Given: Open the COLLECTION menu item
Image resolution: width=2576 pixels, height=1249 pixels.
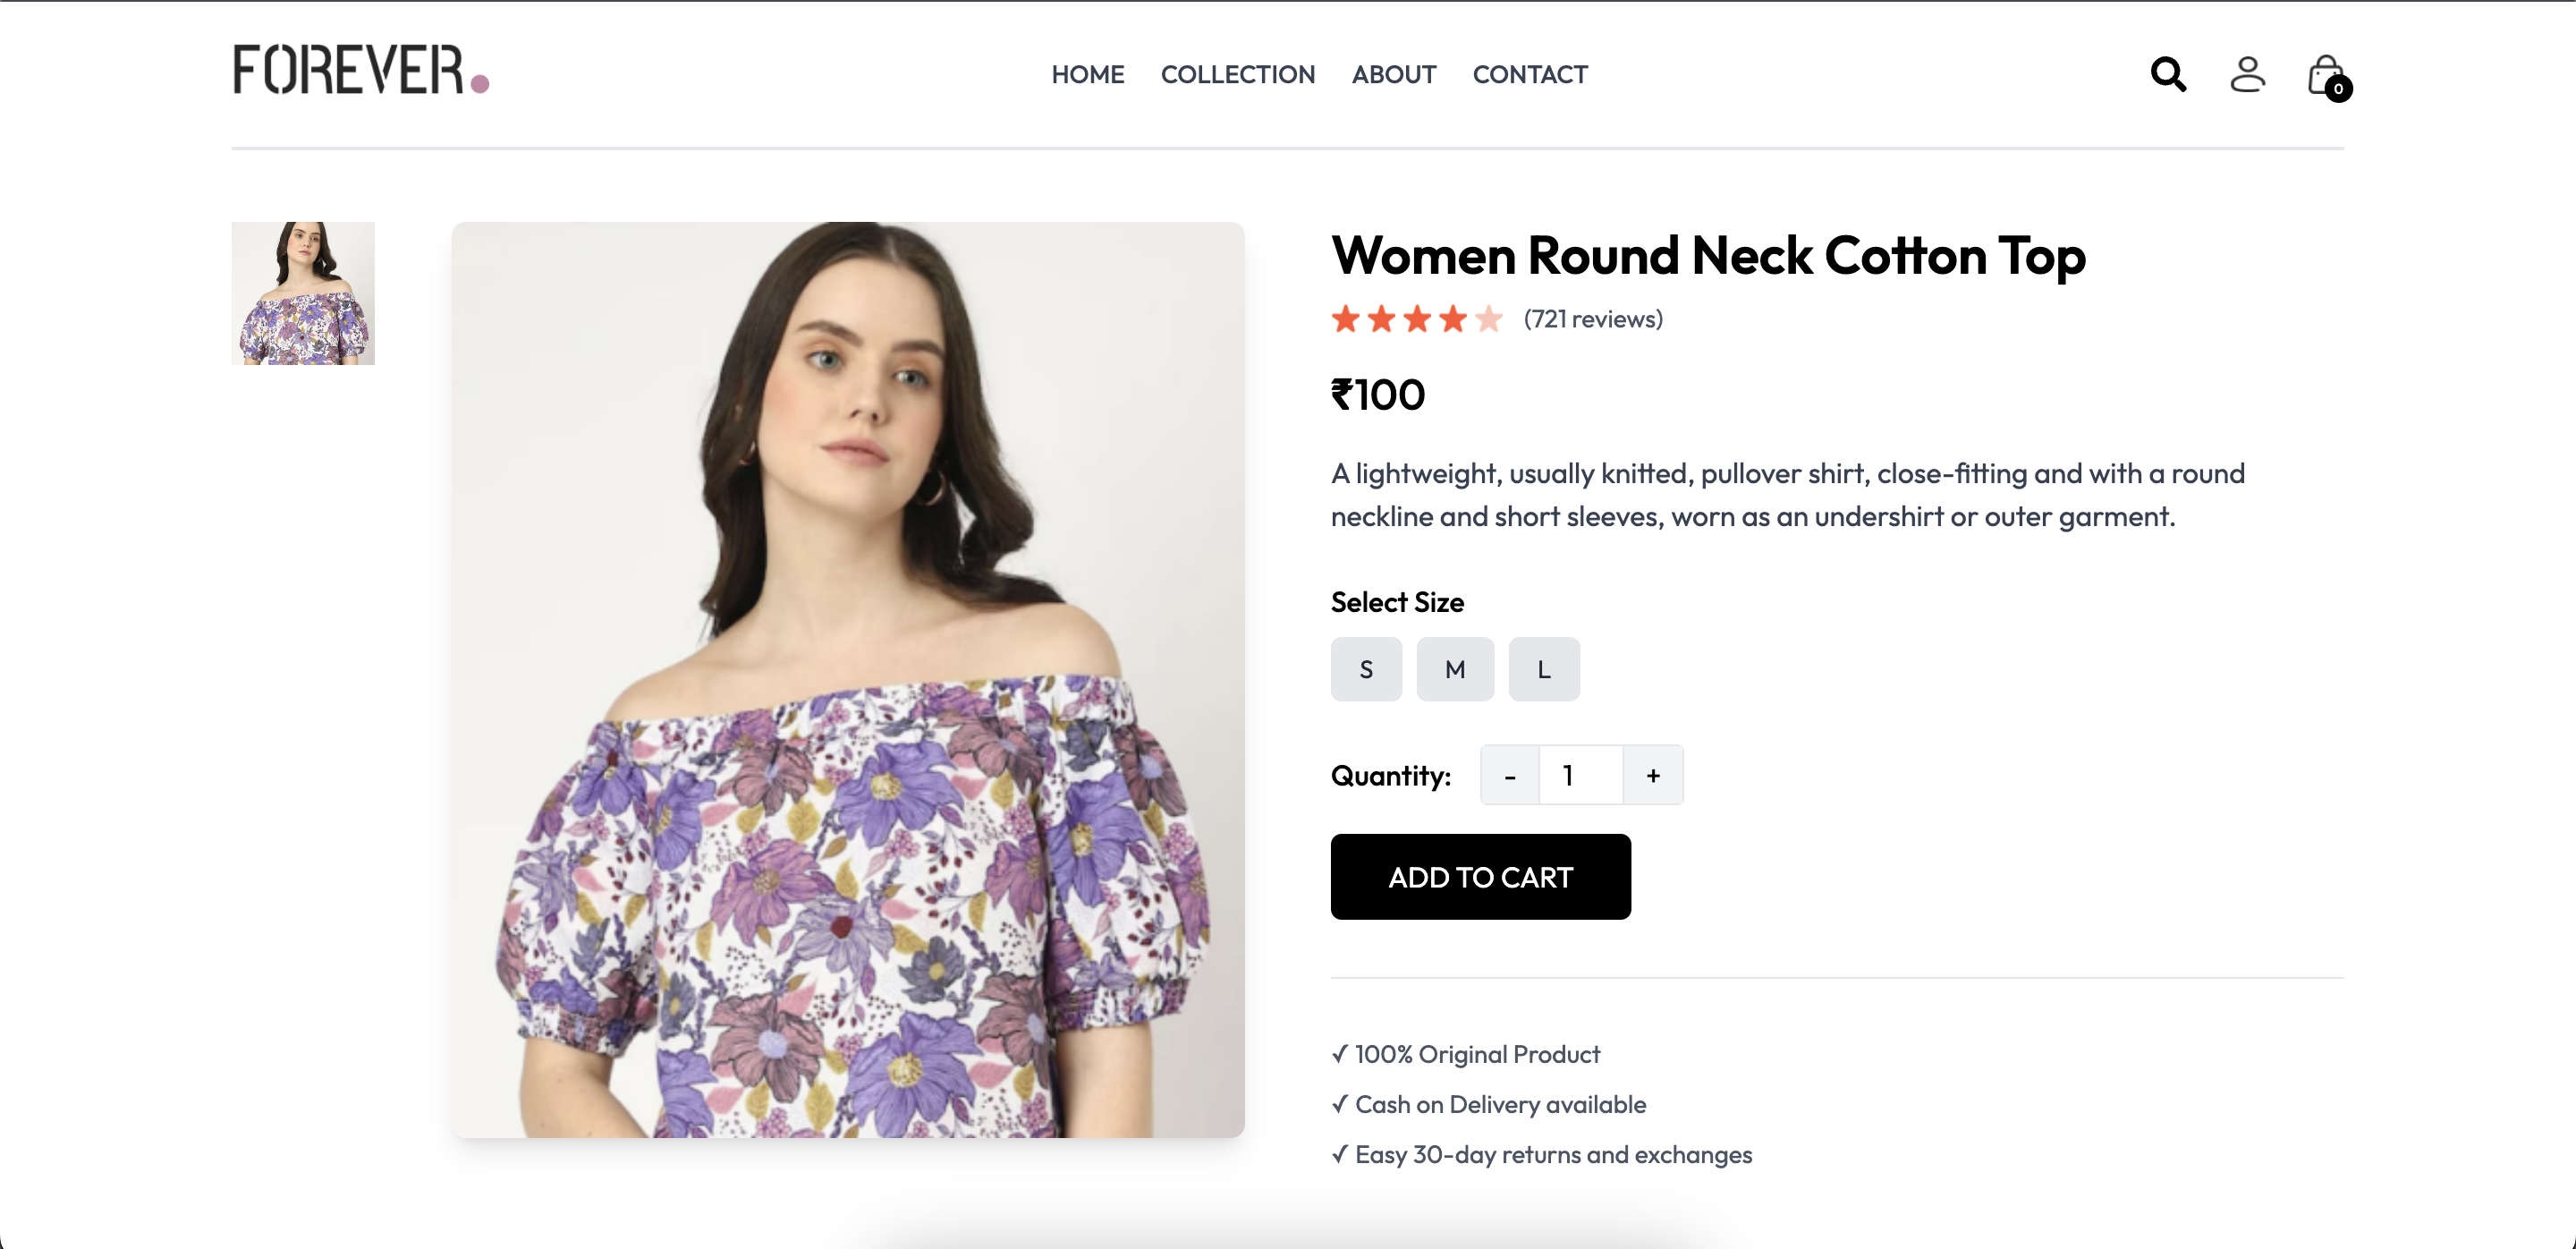Looking at the screenshot, I should click(1238, 74).
